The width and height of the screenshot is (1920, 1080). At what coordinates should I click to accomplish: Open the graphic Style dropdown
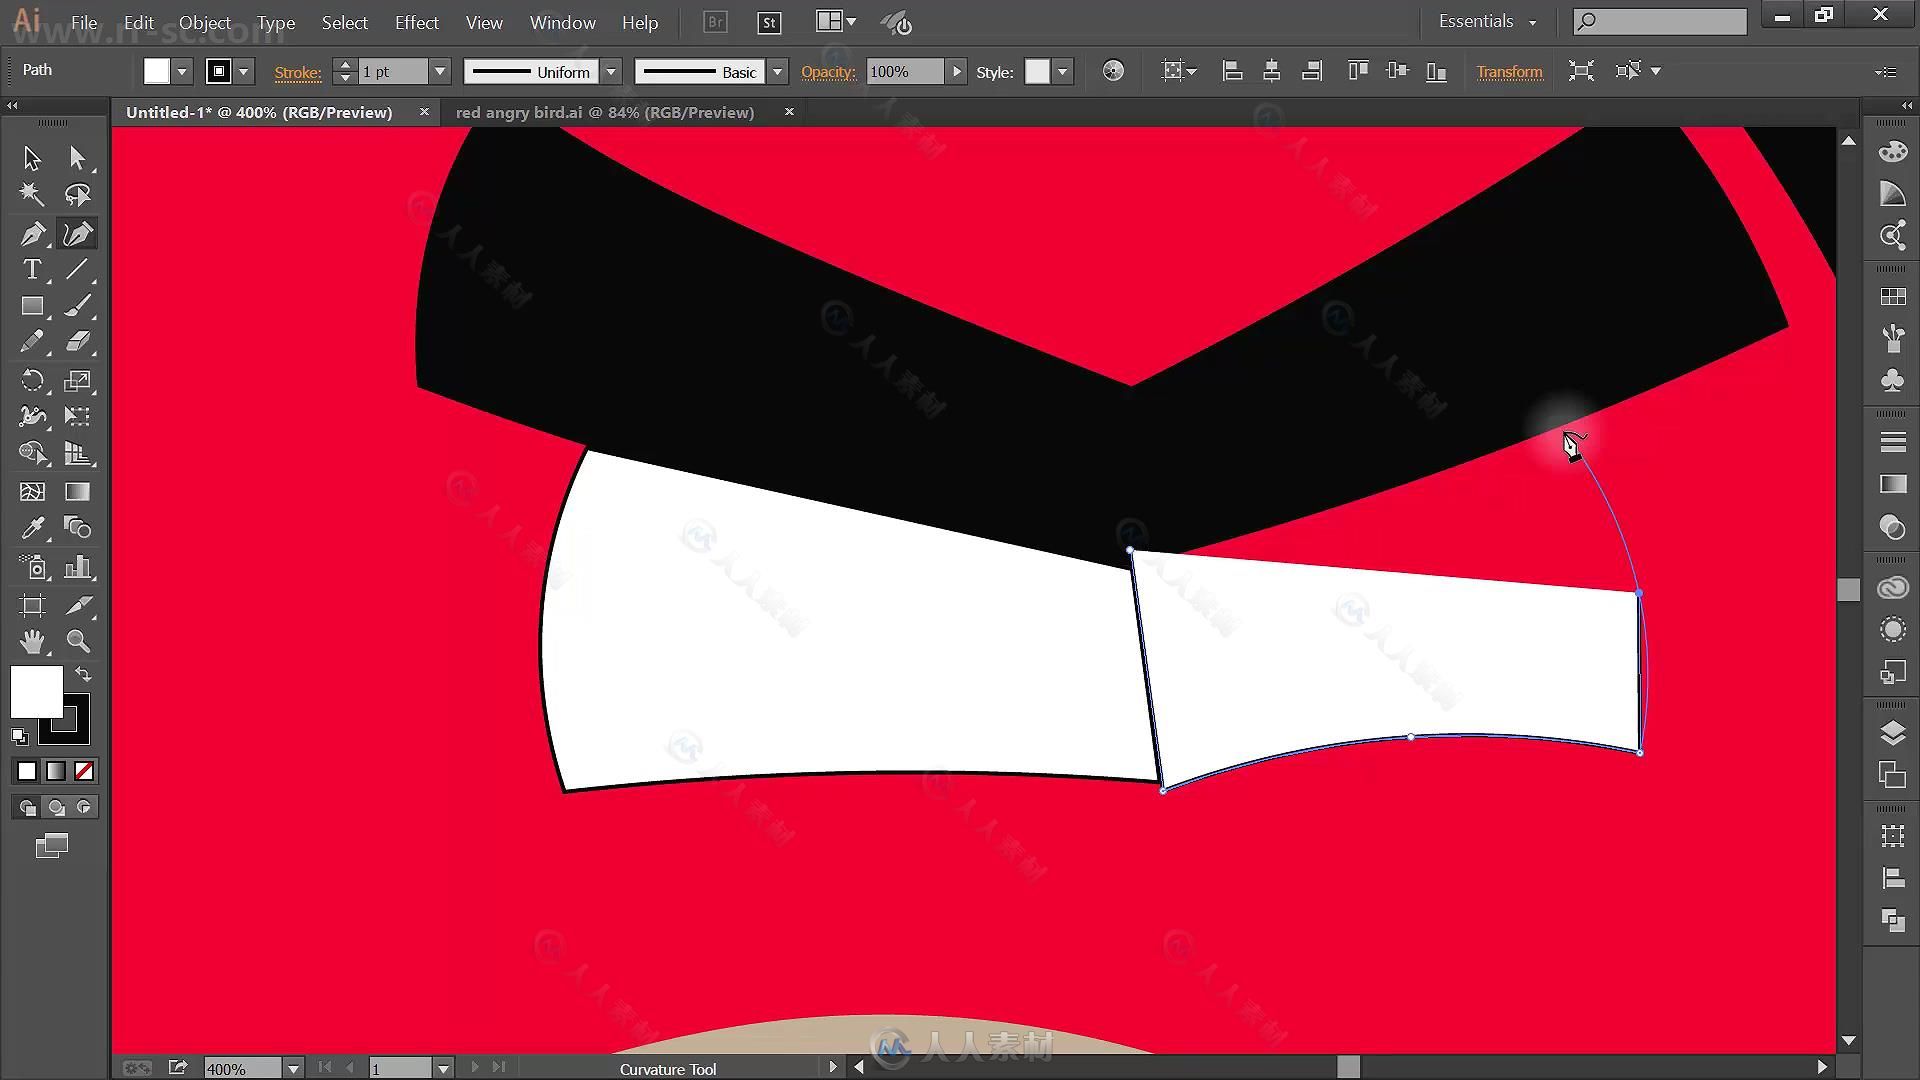(x=1062, y=72)
